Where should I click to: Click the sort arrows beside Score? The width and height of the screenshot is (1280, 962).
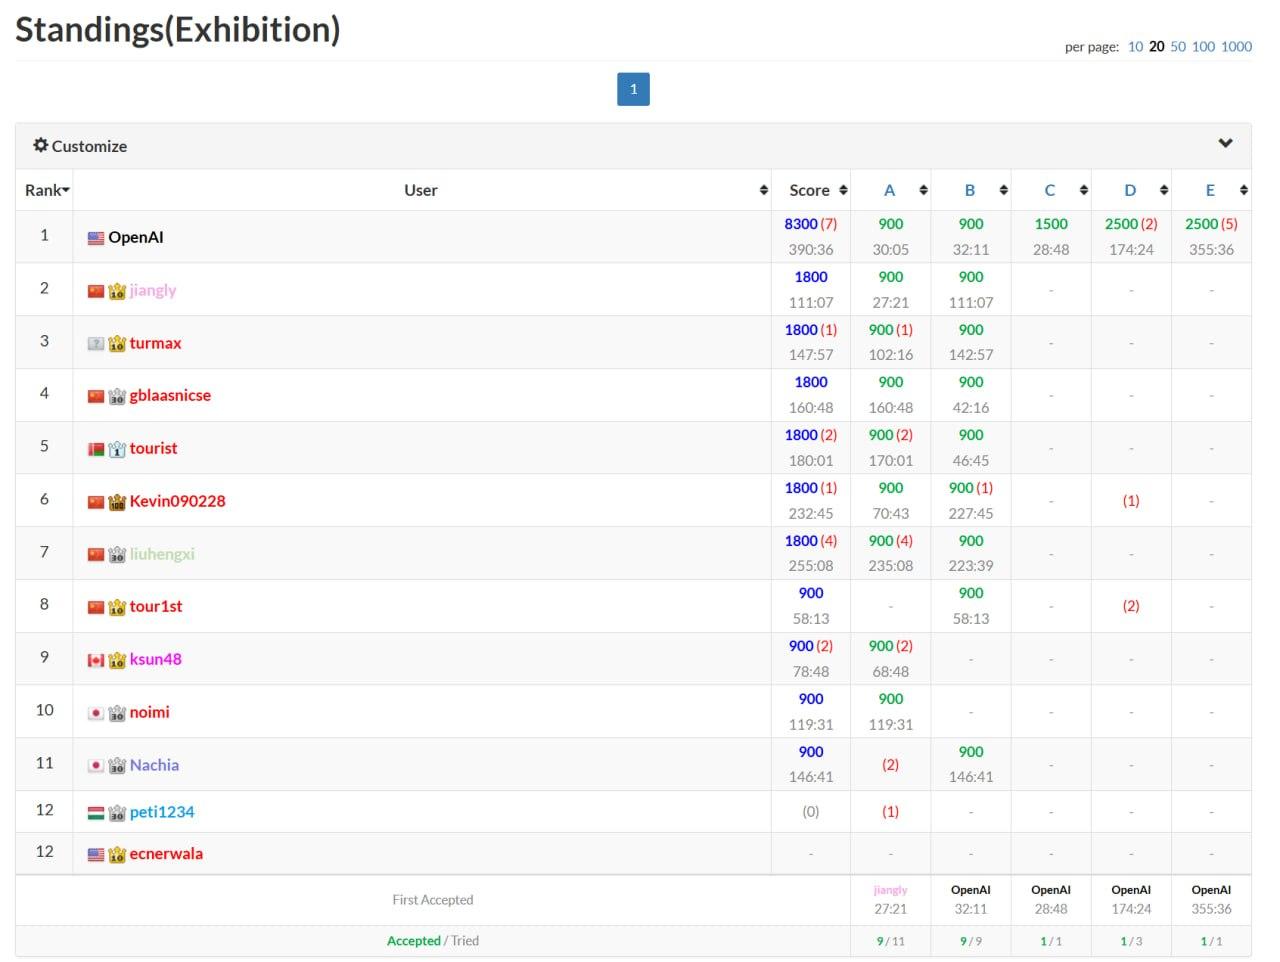[x=843, y=190]
